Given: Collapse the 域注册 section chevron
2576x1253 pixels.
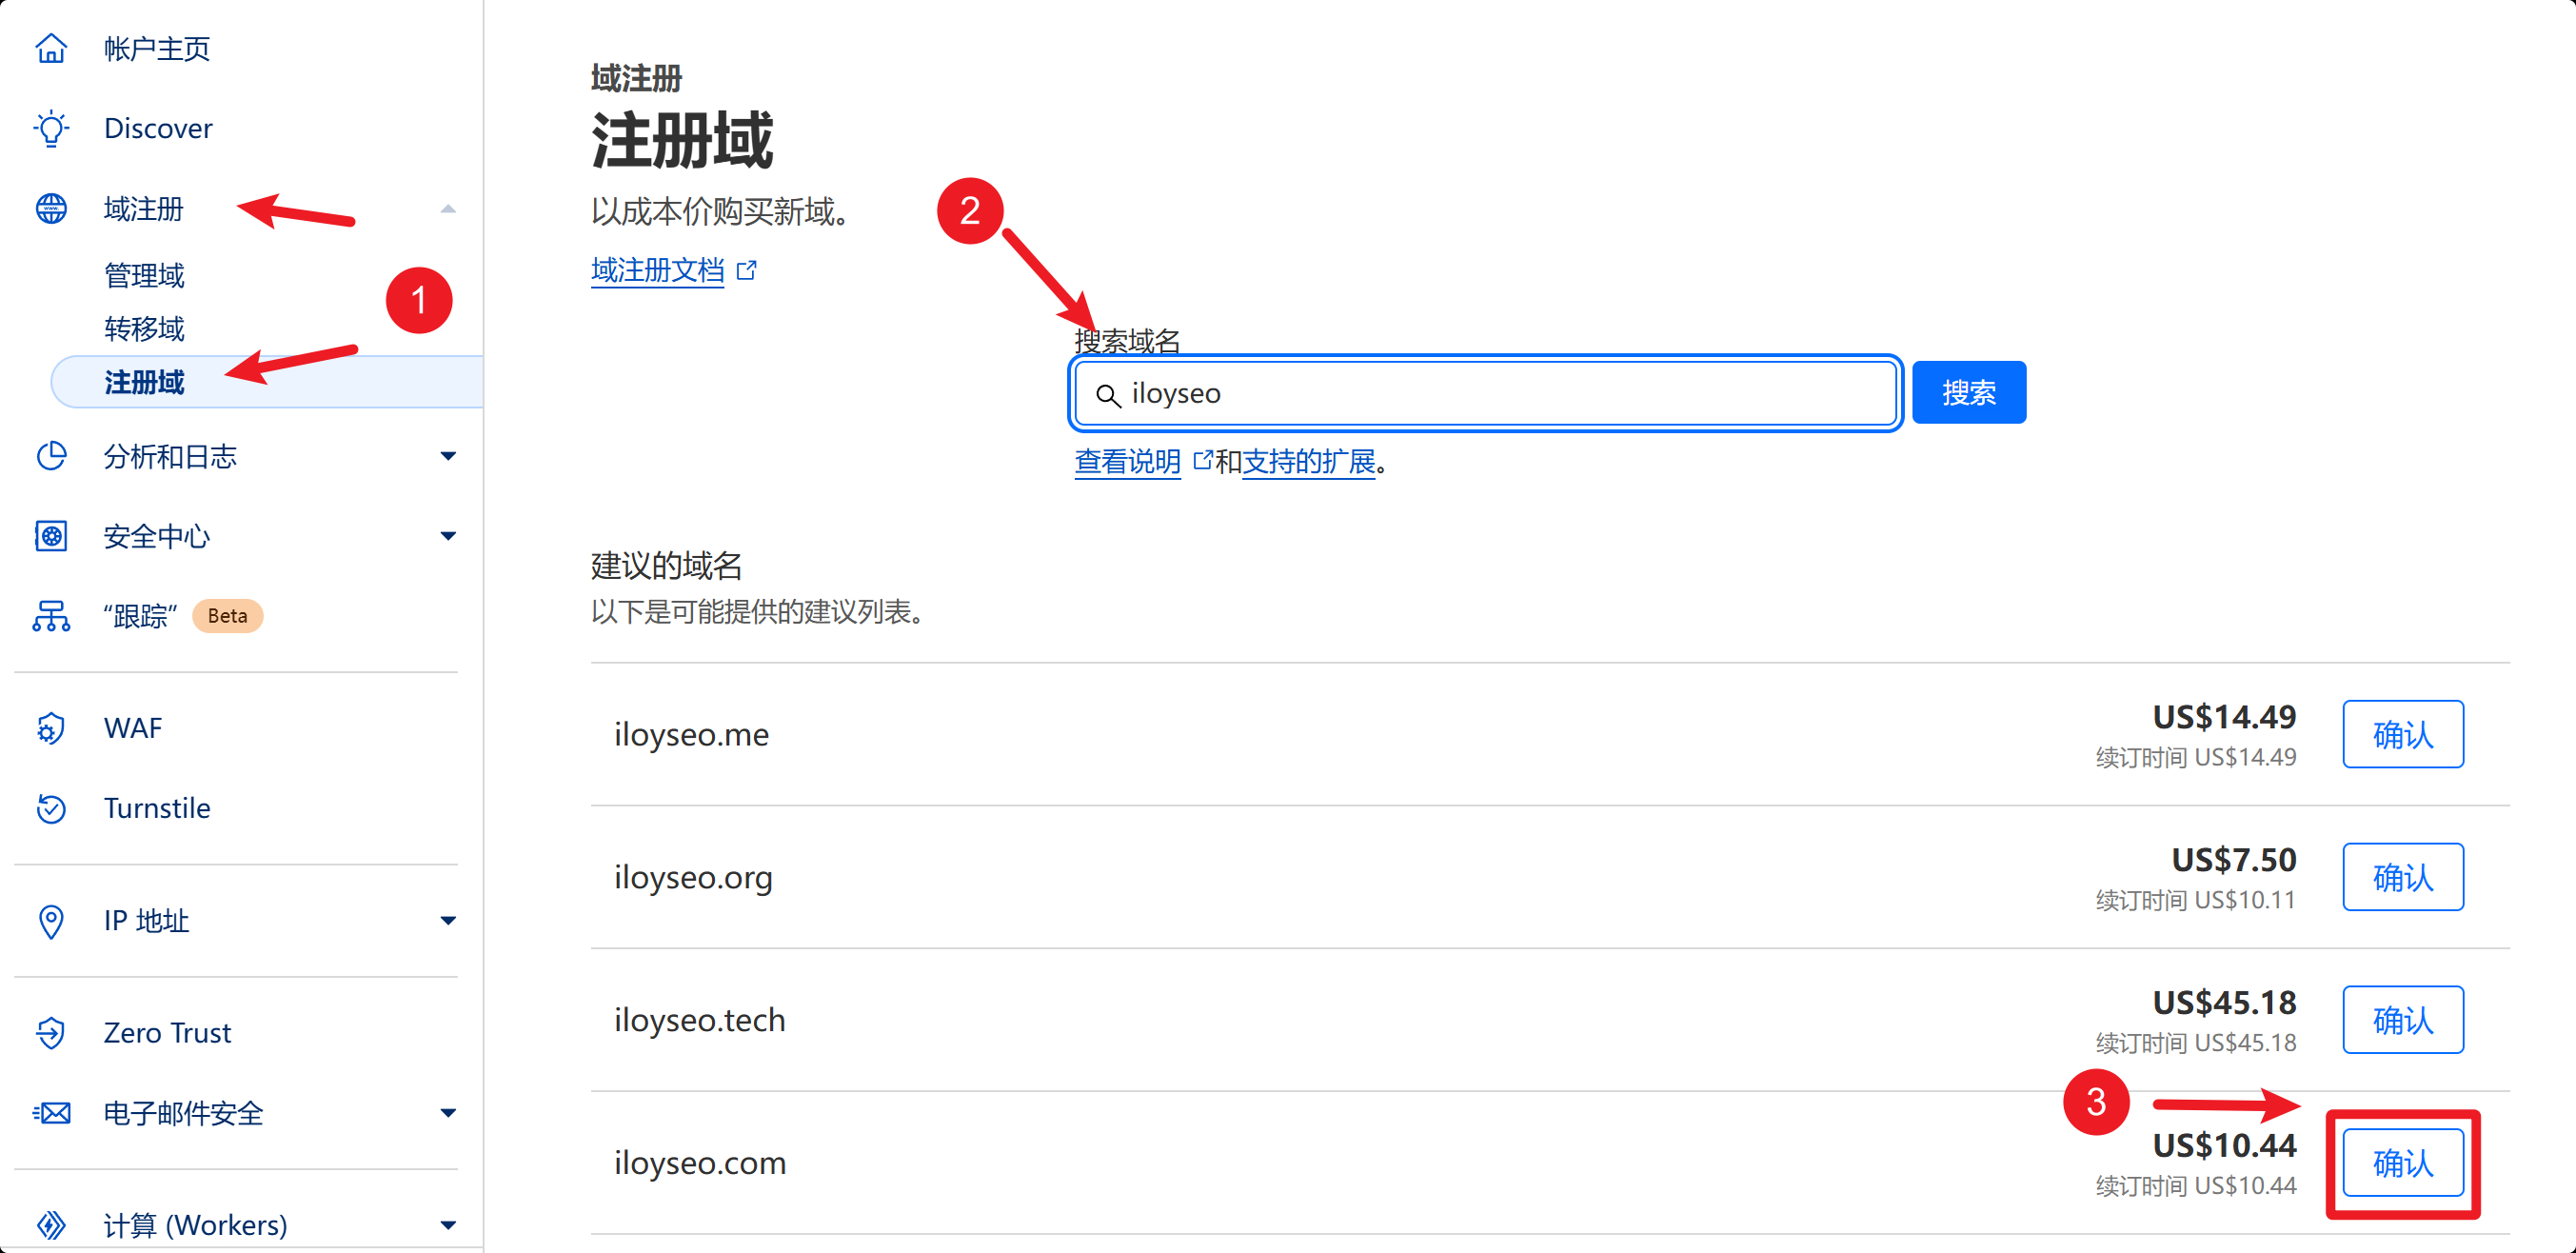Looking at the screenshot, I should coord(449,208).
